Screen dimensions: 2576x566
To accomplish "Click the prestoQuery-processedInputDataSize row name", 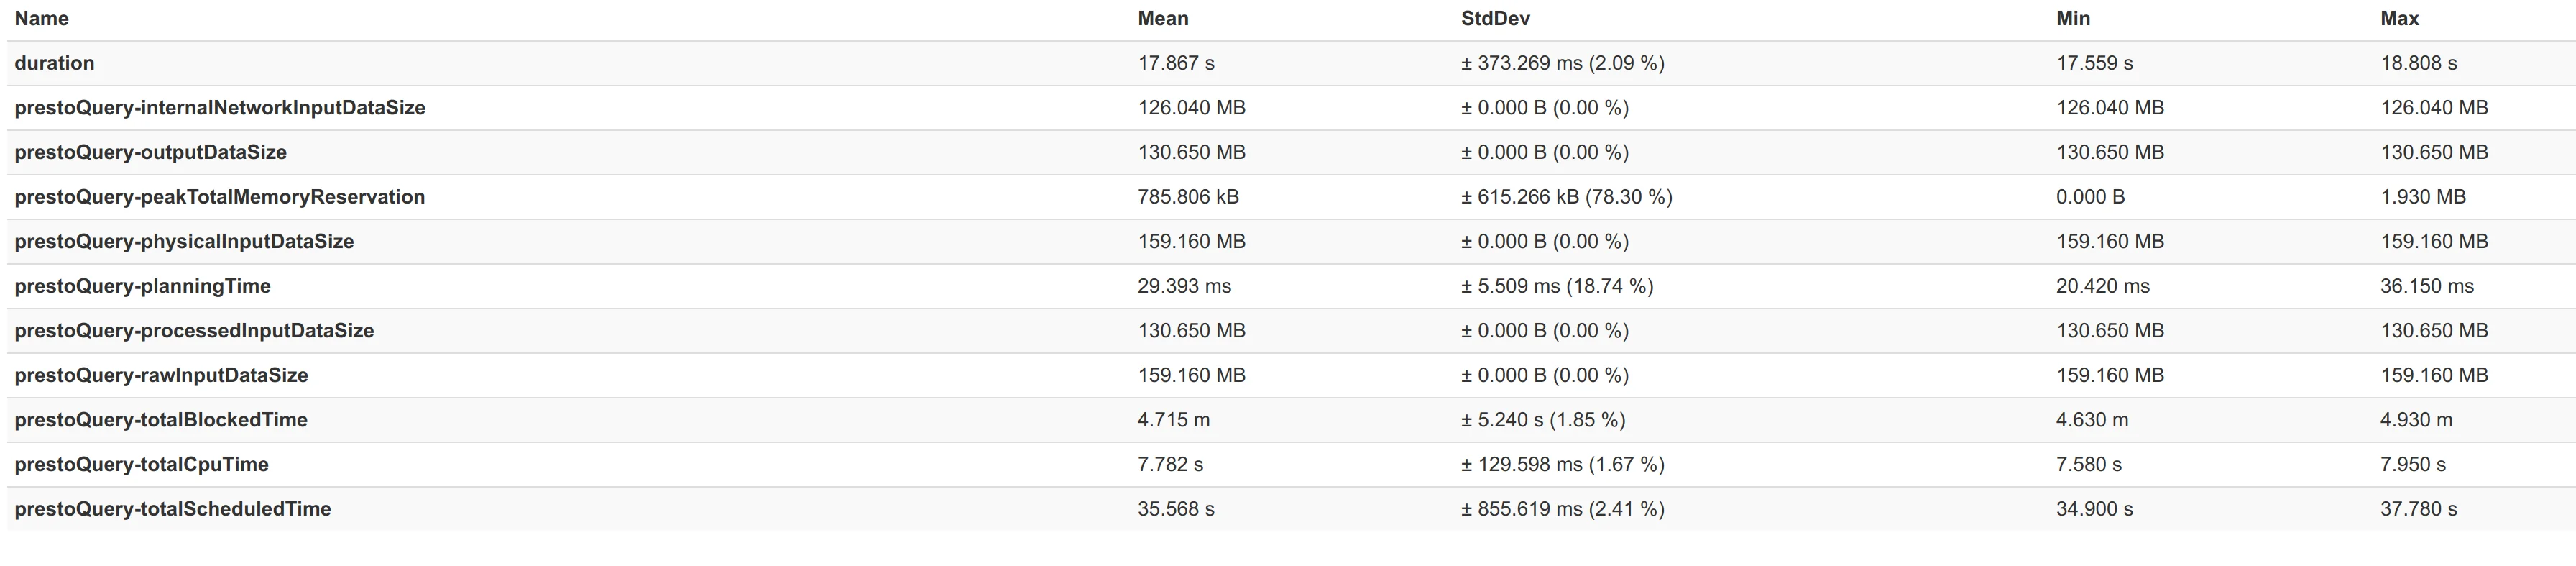I will (x=194, y=331).
